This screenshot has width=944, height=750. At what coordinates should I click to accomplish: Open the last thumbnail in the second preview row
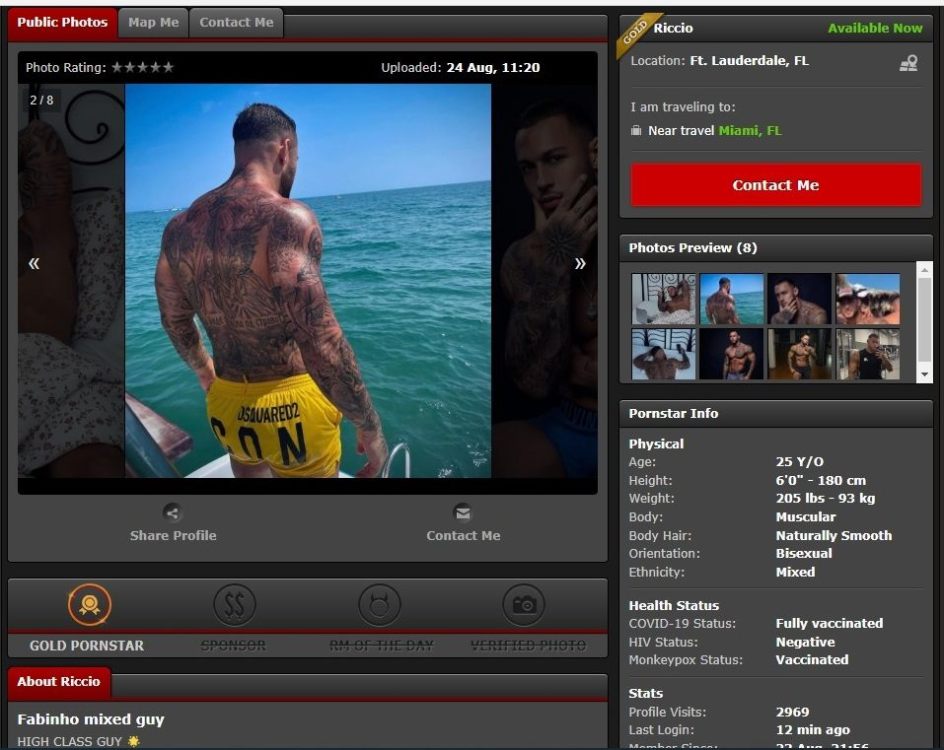coord(867,354)
